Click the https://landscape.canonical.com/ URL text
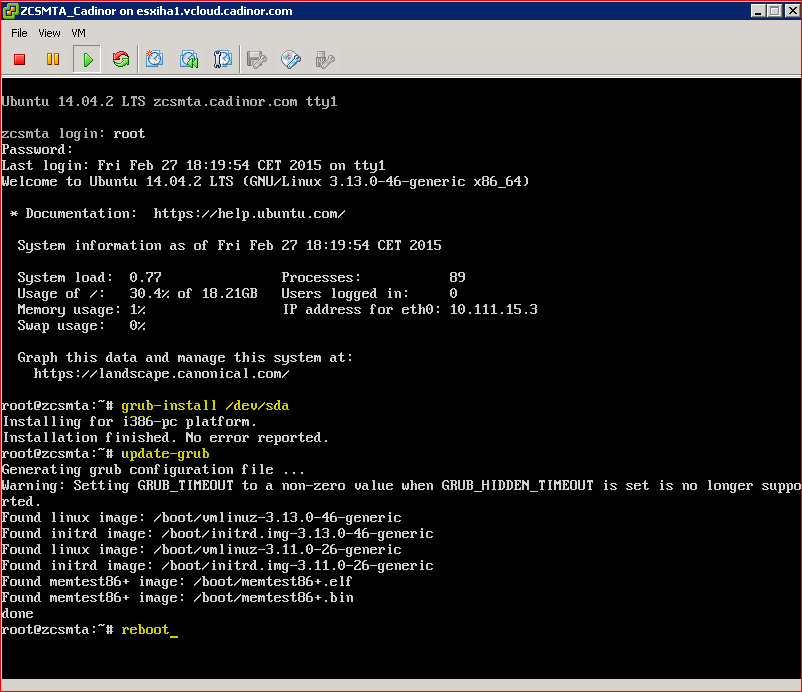 click(162, 373)
